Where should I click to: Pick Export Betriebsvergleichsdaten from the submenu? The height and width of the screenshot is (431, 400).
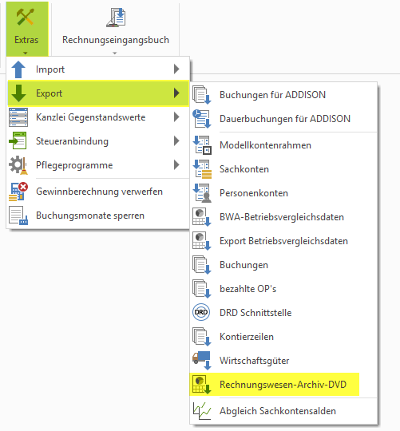click(x=284, y=241)
